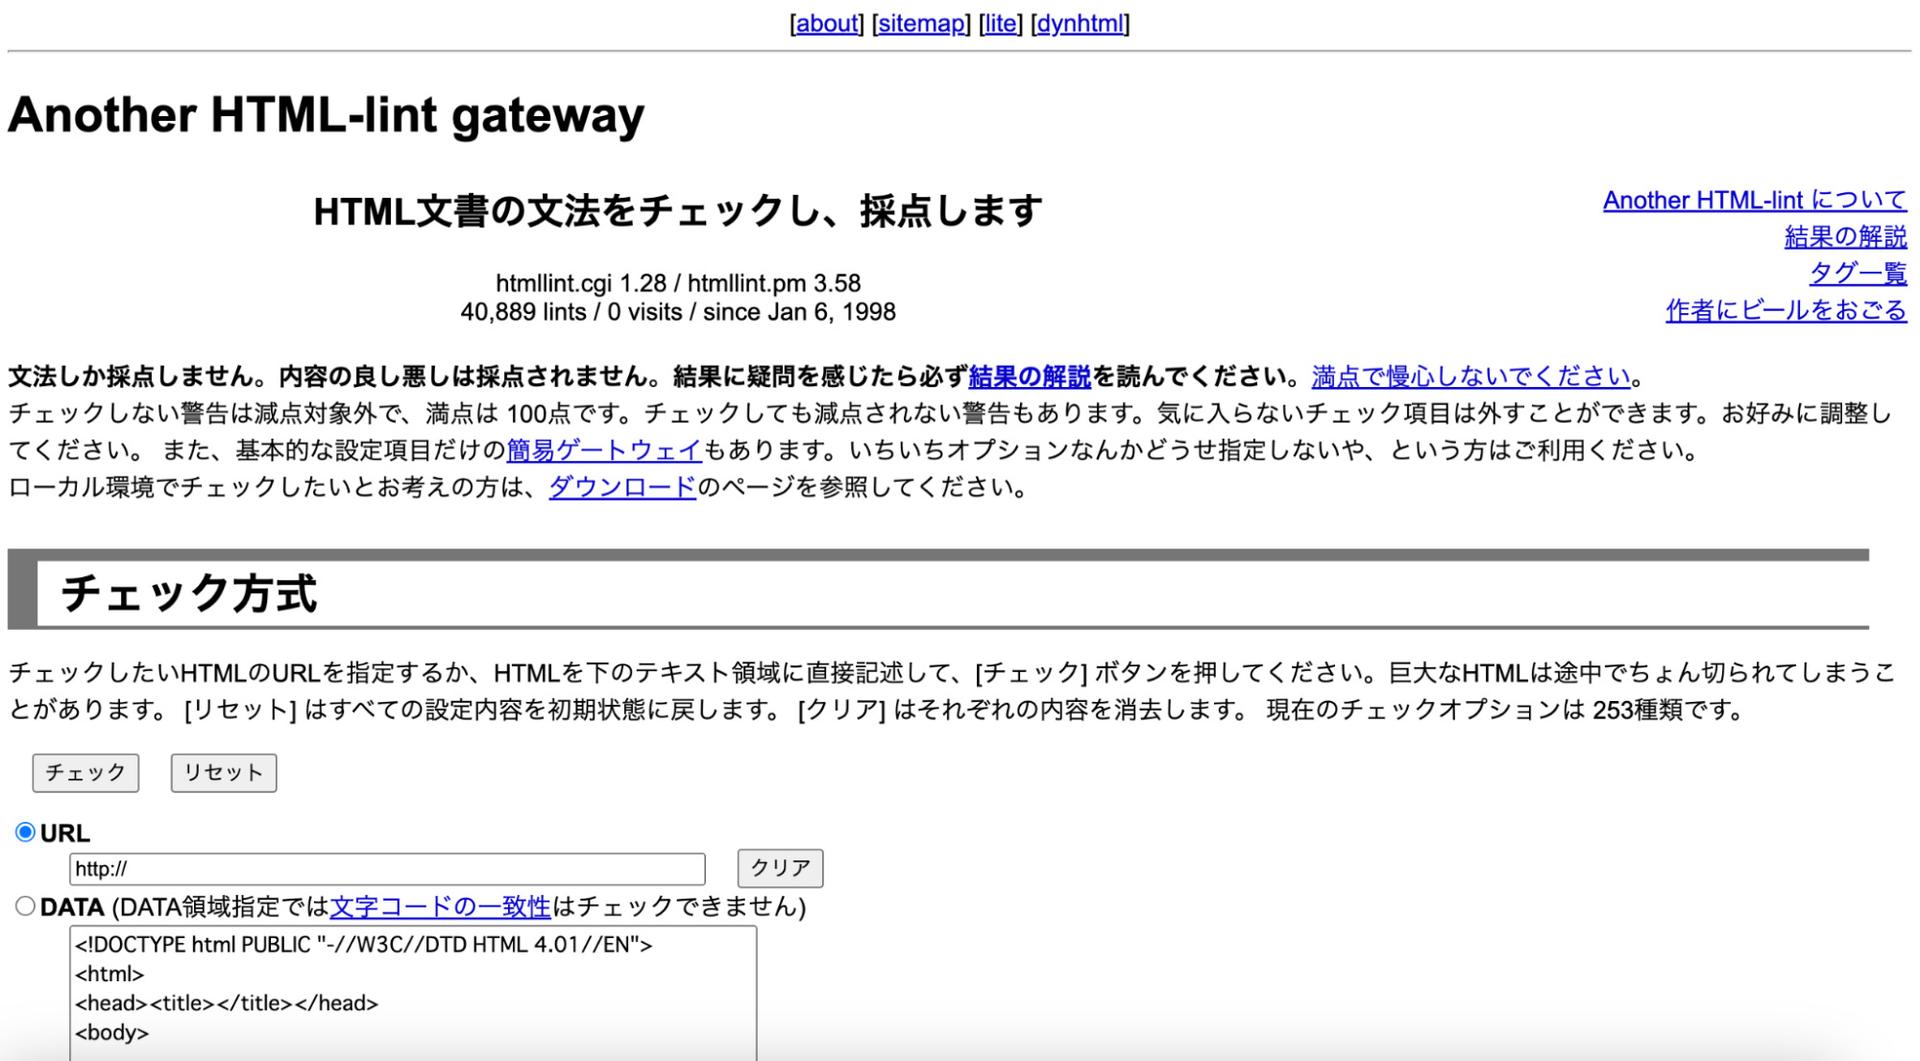Open the dynhtml link
Image resolution: width=1920 pixels, height=1061 pixels.
1080,23
